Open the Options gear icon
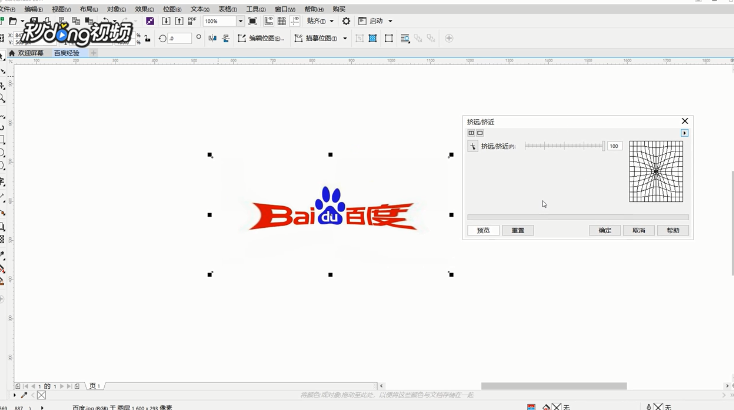 346,21
